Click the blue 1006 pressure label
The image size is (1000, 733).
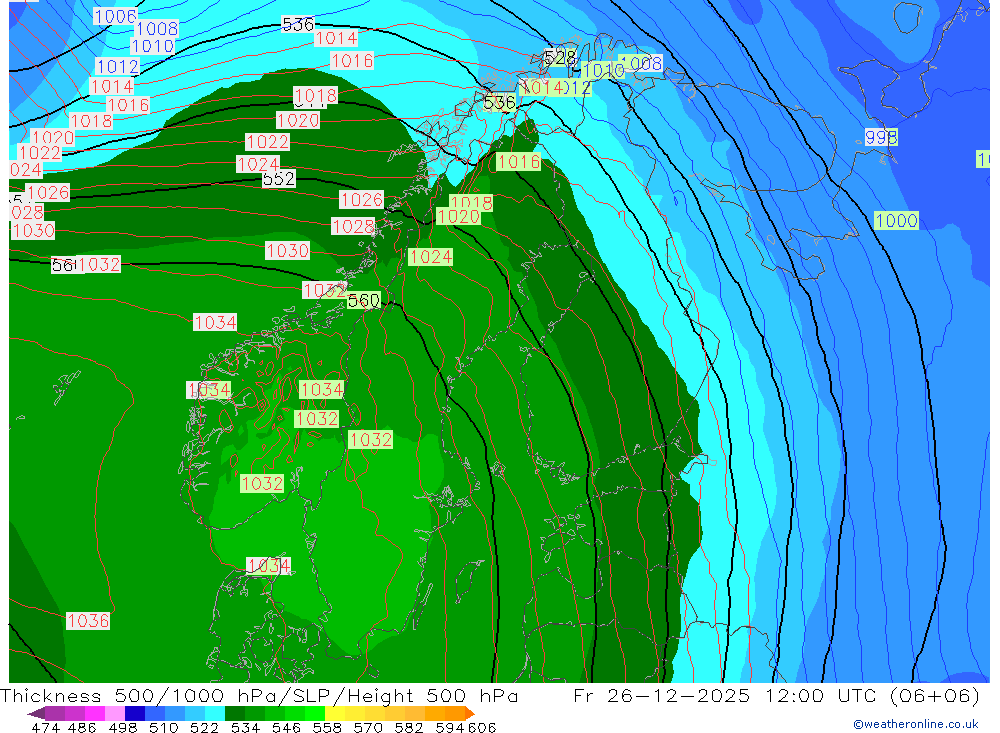(115, 17)
